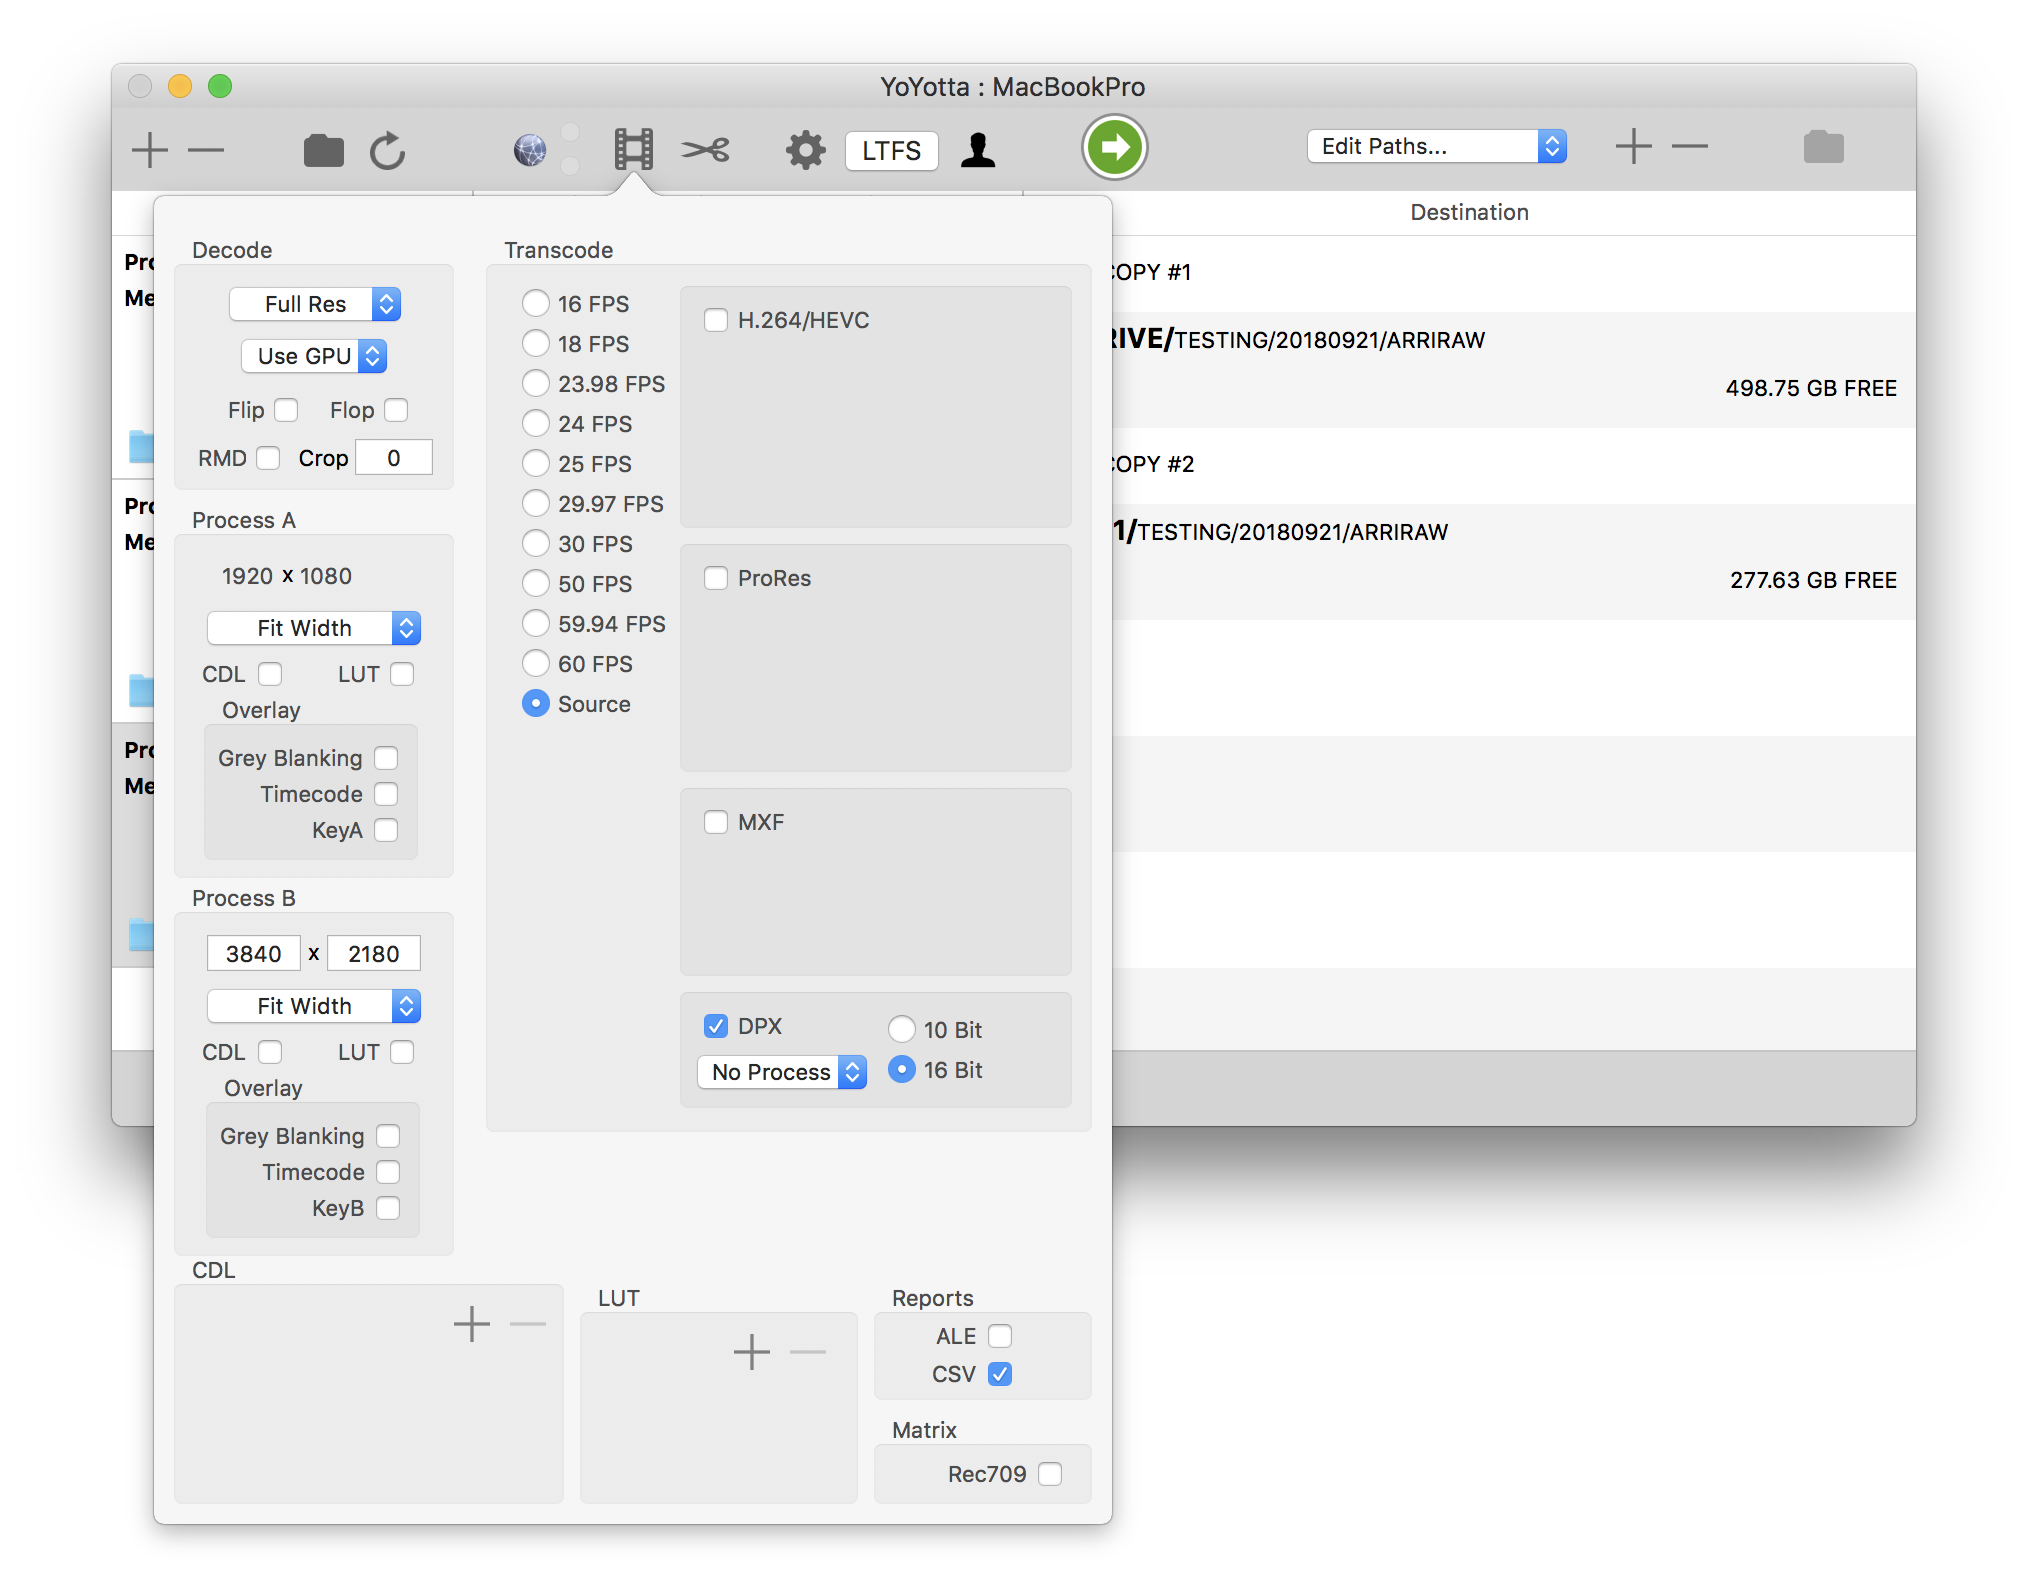Open Process A Fit Width dropdown
This screenshot has height=1592, width=2028.
[314, 628]
